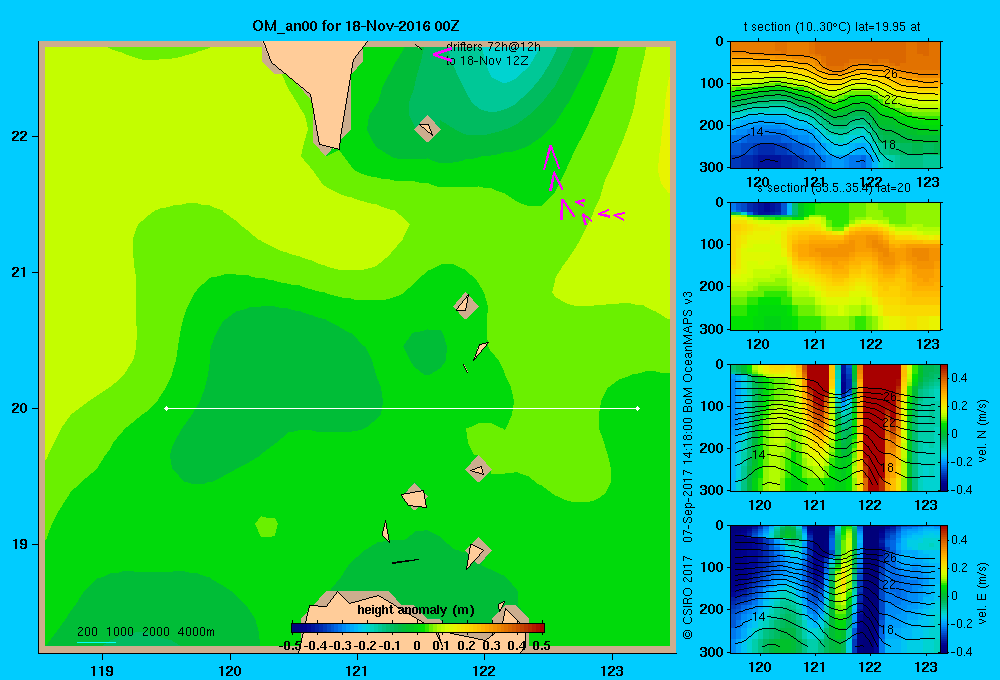Click the main map latitude label 20
Image resolution: width=1000 pixels, height=680 pixels.
pos(20,408)
